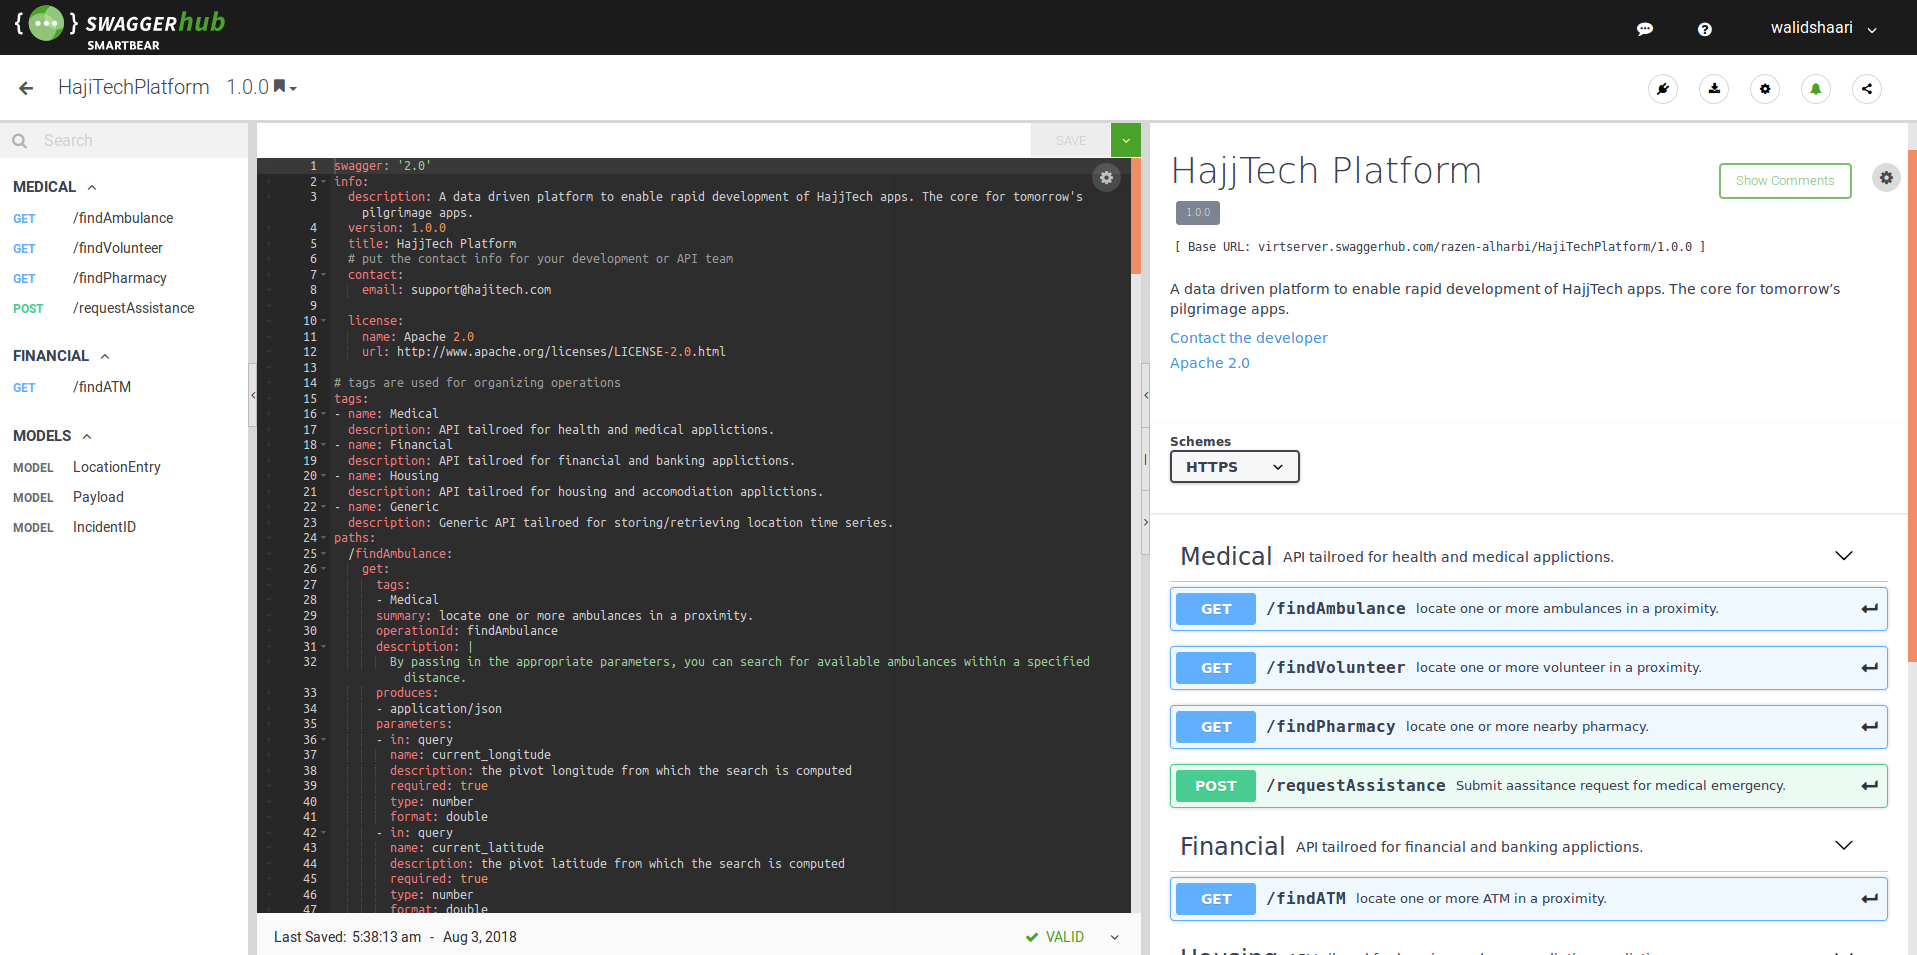The width and height of the screenshot is (1917, 955).
Task: Click arrow icon on /findPharmacy operation row
Action: (1869, 727)
